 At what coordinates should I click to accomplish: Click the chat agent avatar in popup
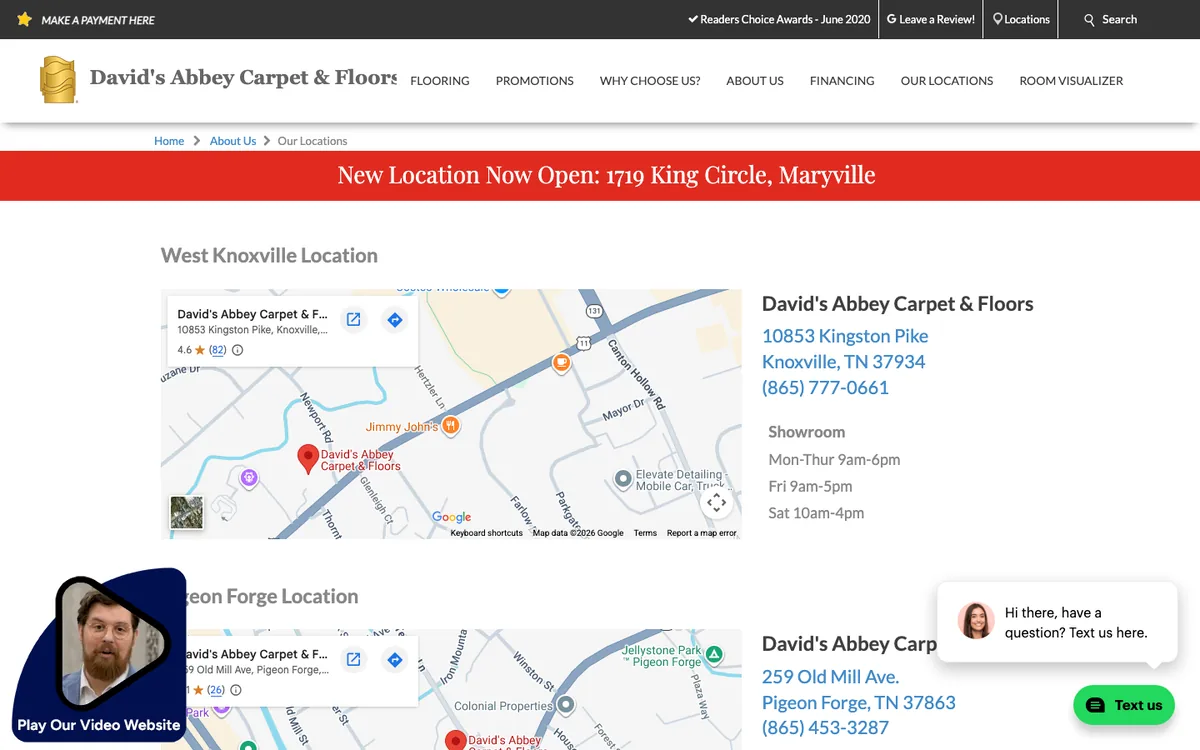point(976,621)
